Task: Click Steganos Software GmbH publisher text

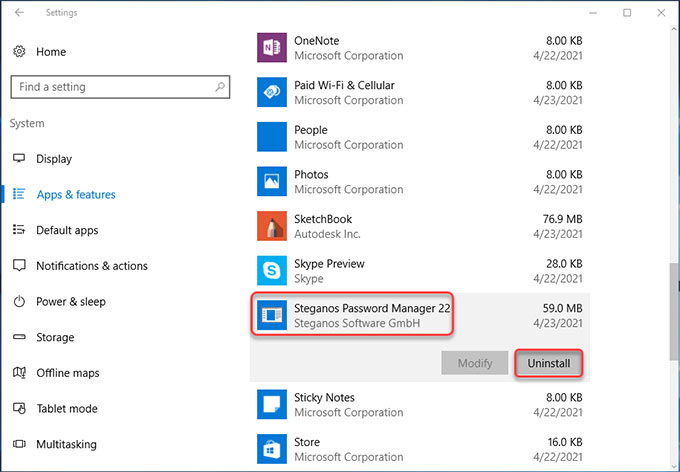Action: pyautogui.click(x=357, y=323)
